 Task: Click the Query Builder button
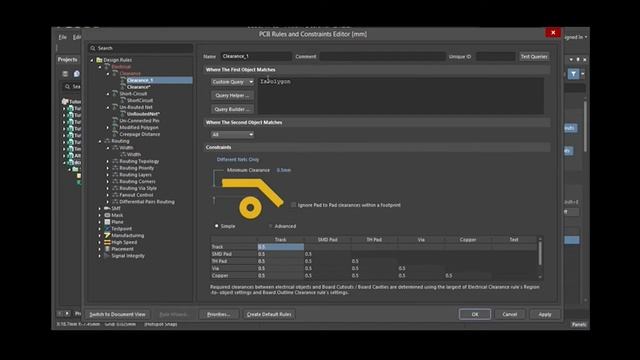[x=232, y=109]
